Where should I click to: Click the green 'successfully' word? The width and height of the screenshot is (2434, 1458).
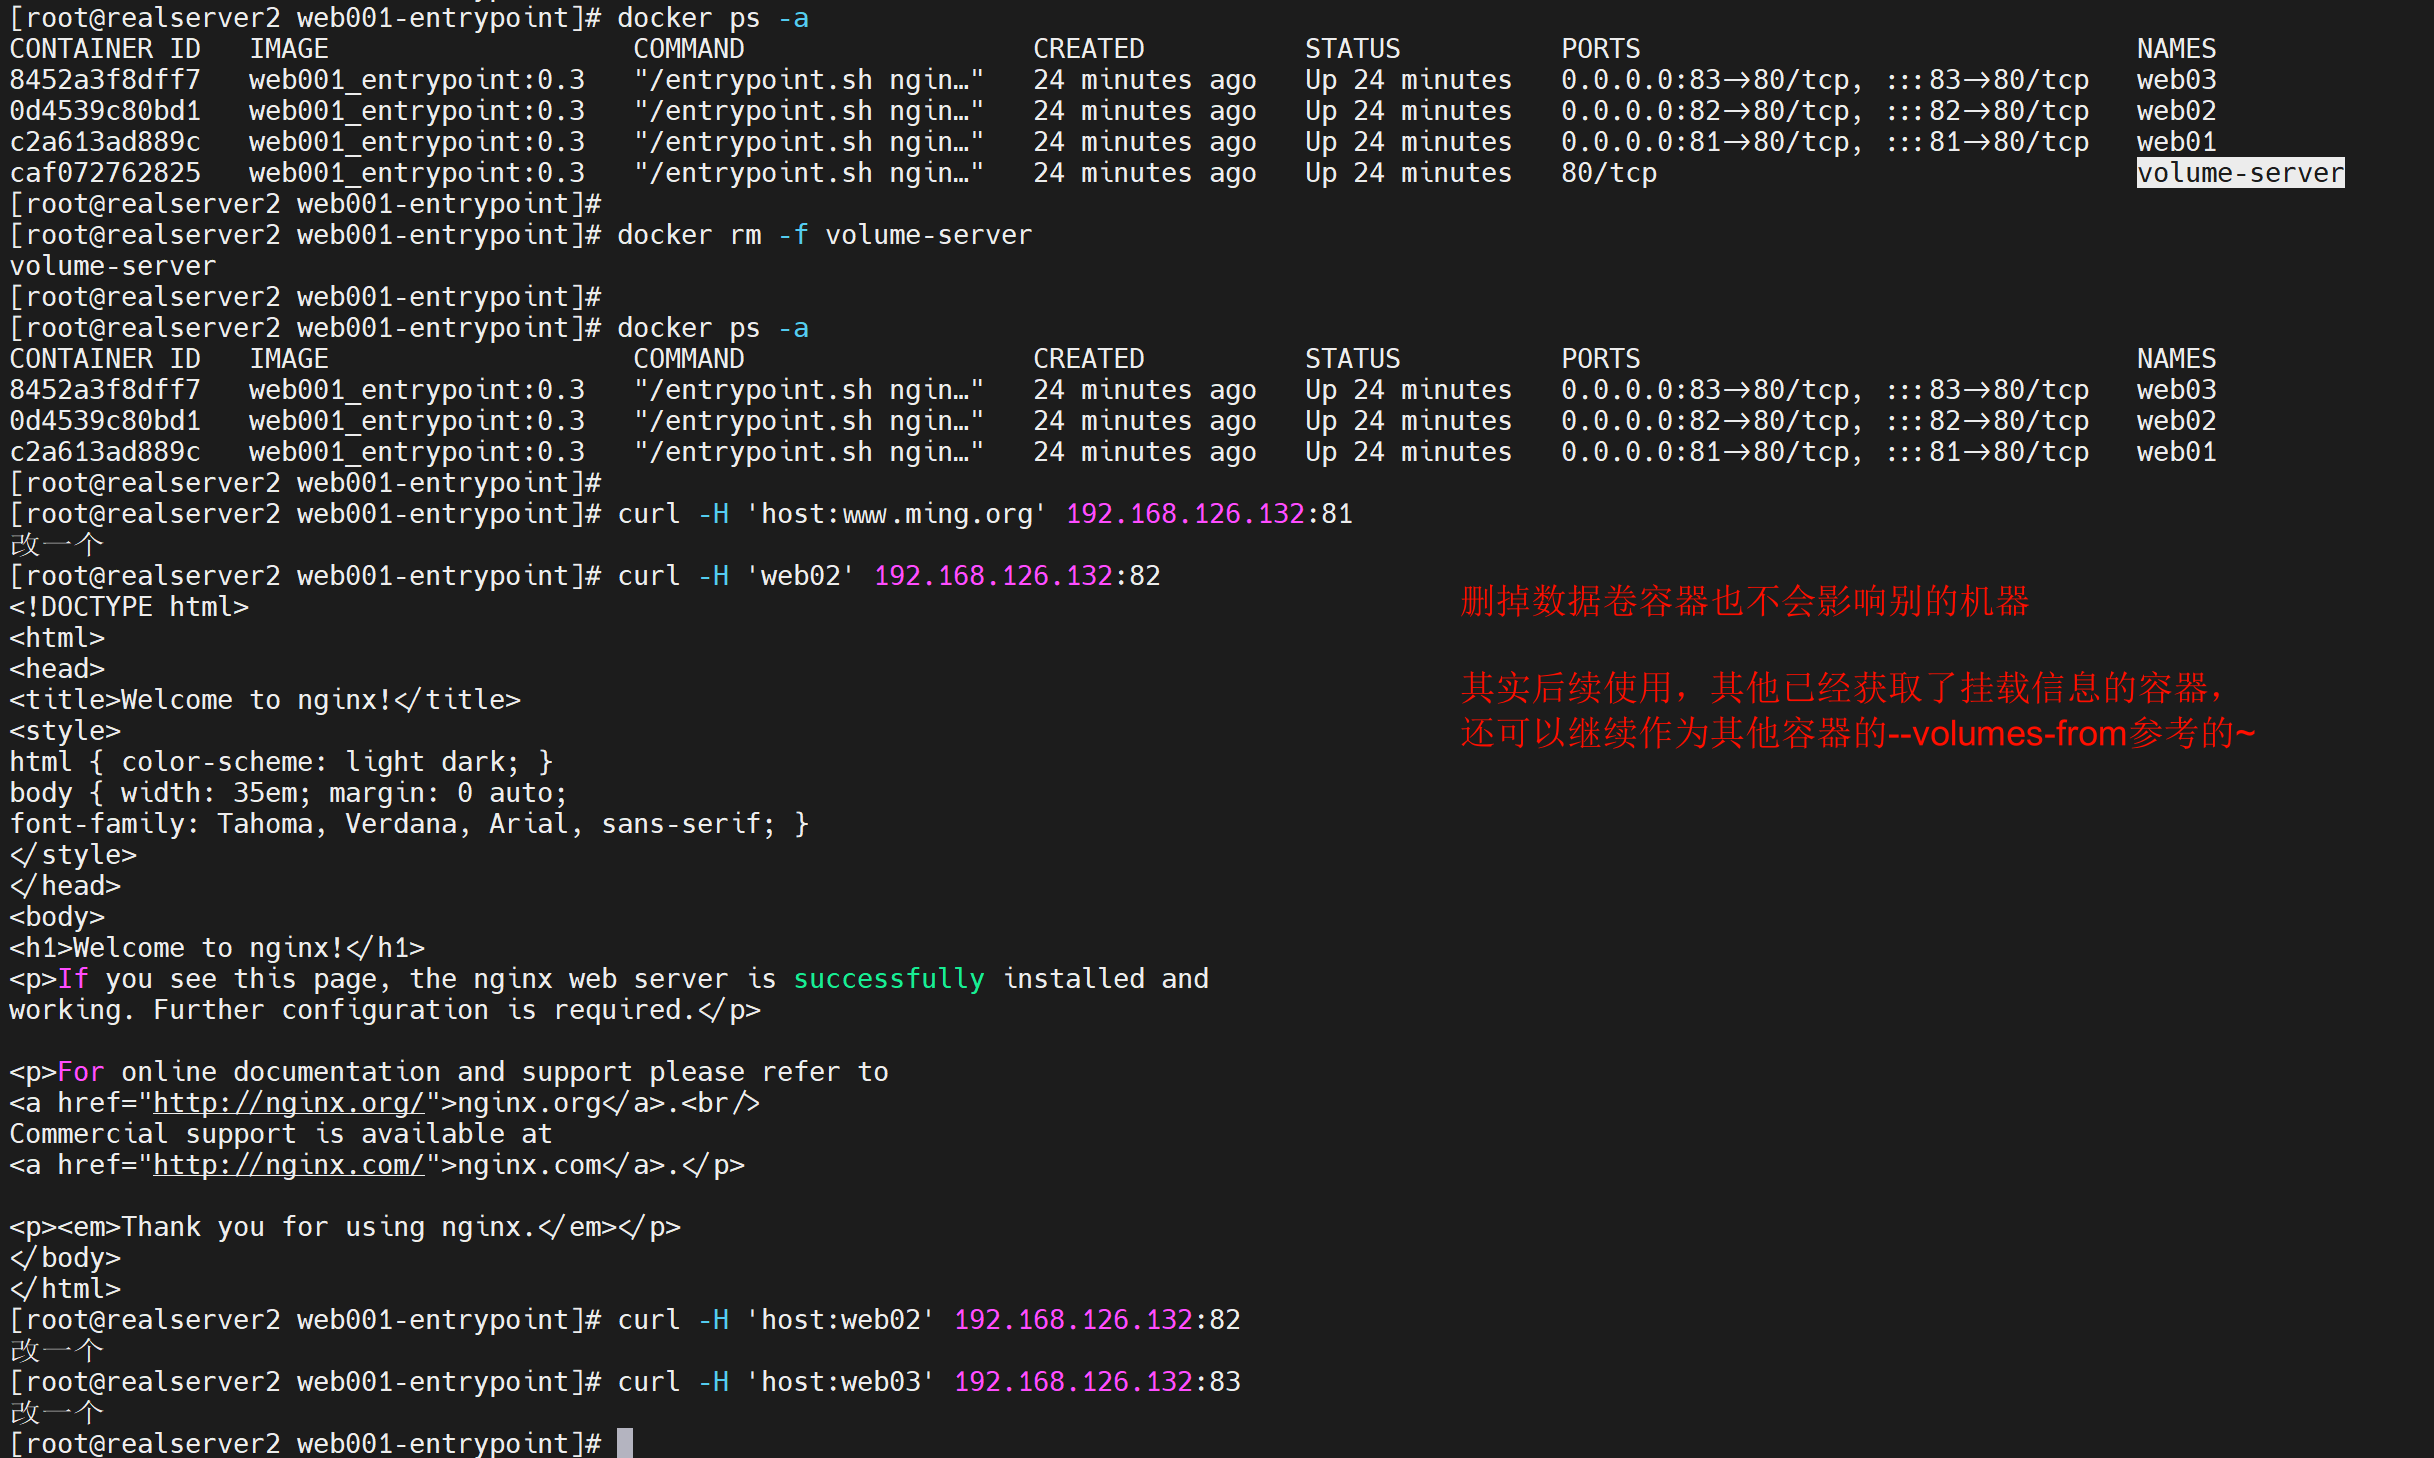pyautogui.click(x=888, y=979)
